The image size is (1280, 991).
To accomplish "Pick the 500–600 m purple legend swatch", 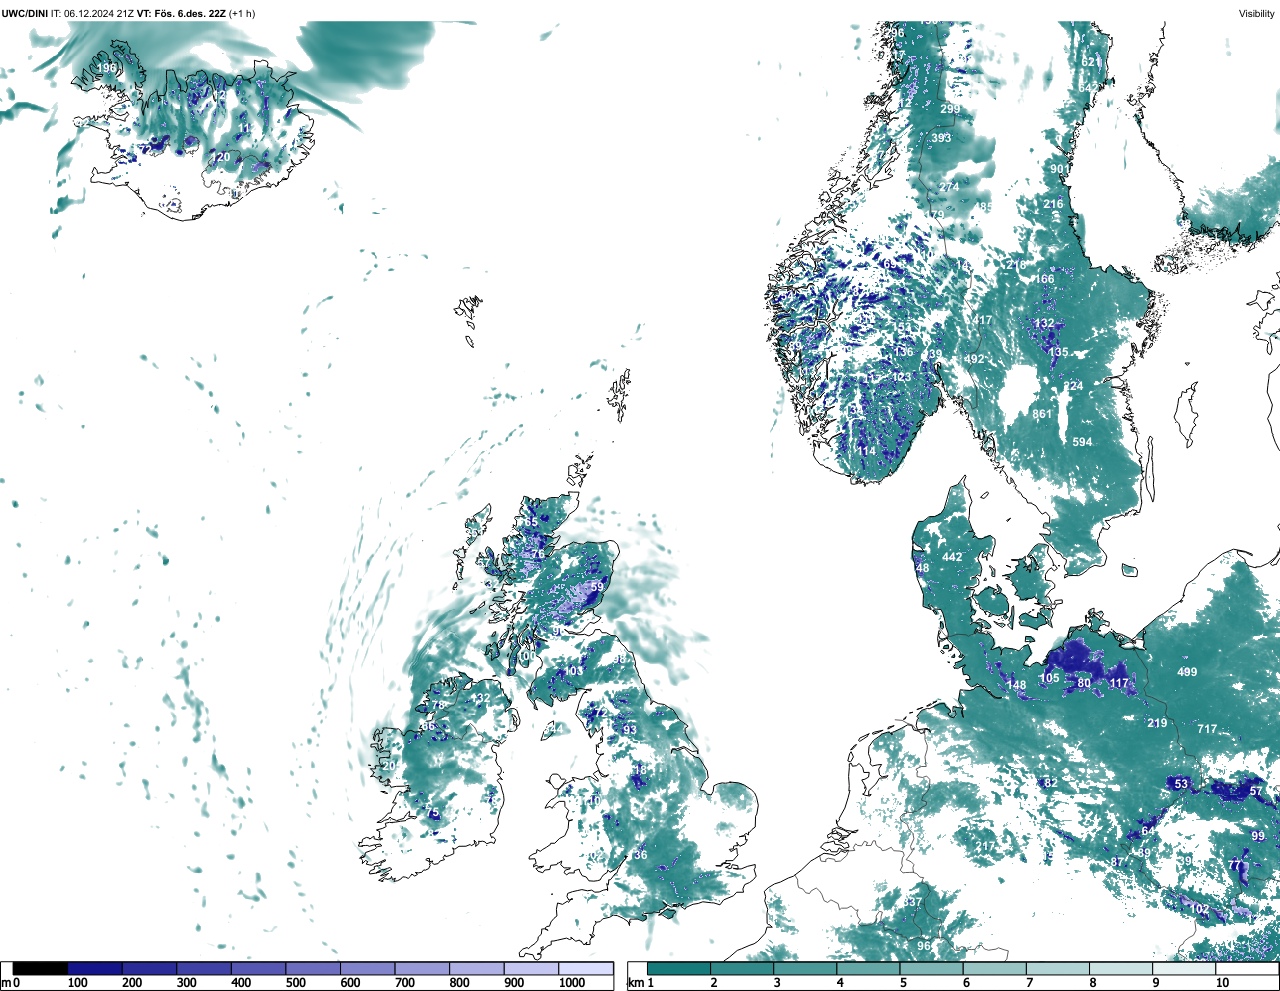I will click(313, 968).
